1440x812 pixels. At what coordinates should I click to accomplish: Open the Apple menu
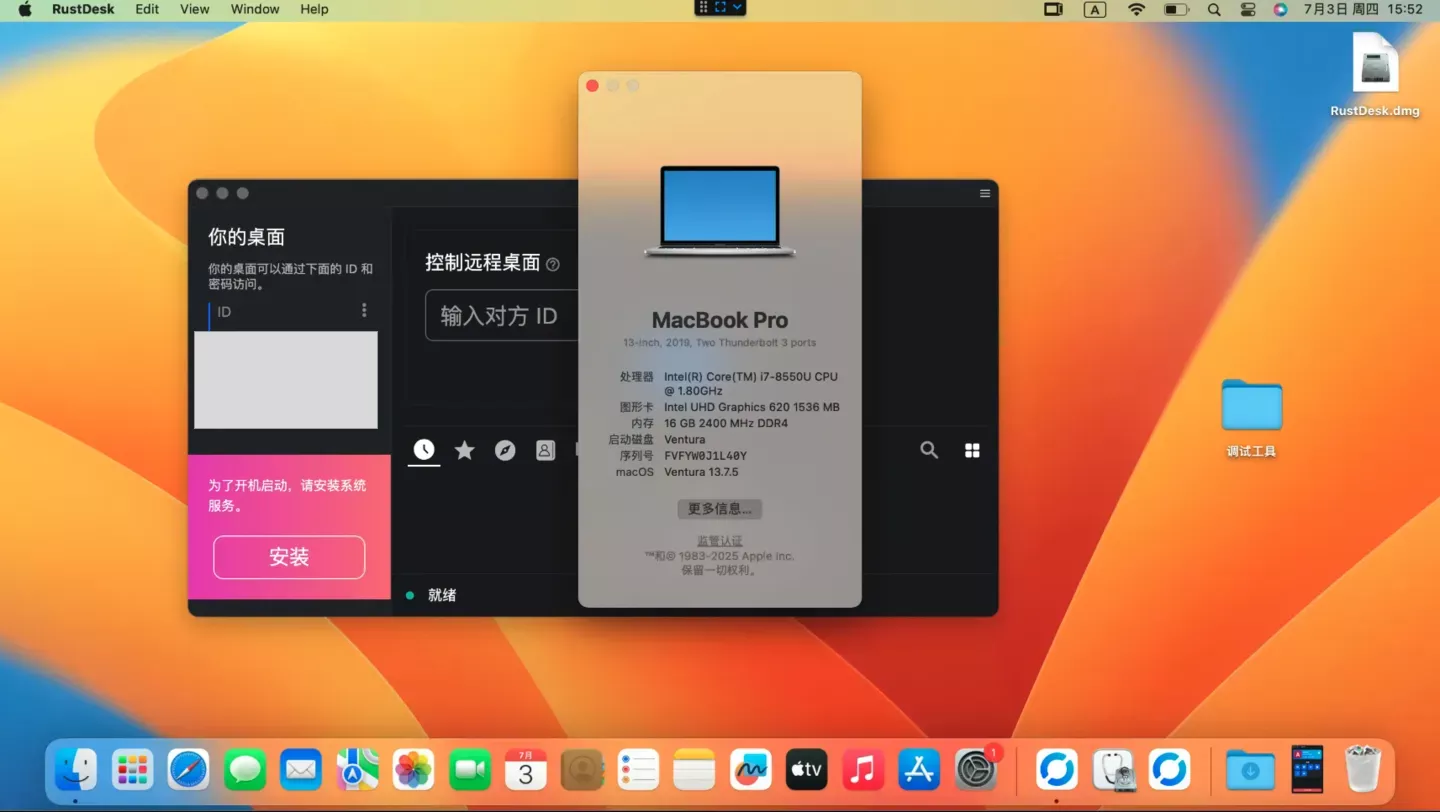pos(25,9)
